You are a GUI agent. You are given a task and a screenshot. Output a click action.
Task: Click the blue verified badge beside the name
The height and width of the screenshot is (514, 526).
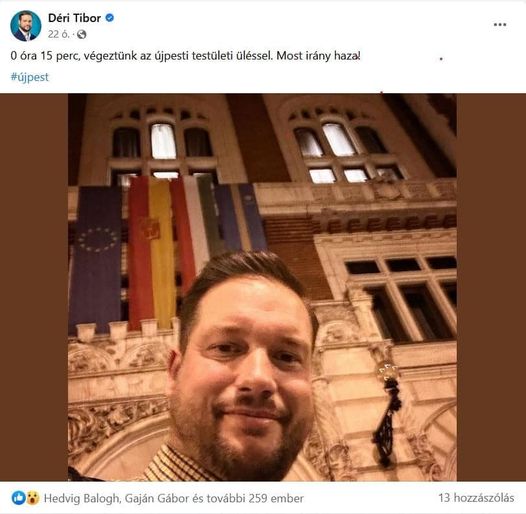[x=110, y=18]
